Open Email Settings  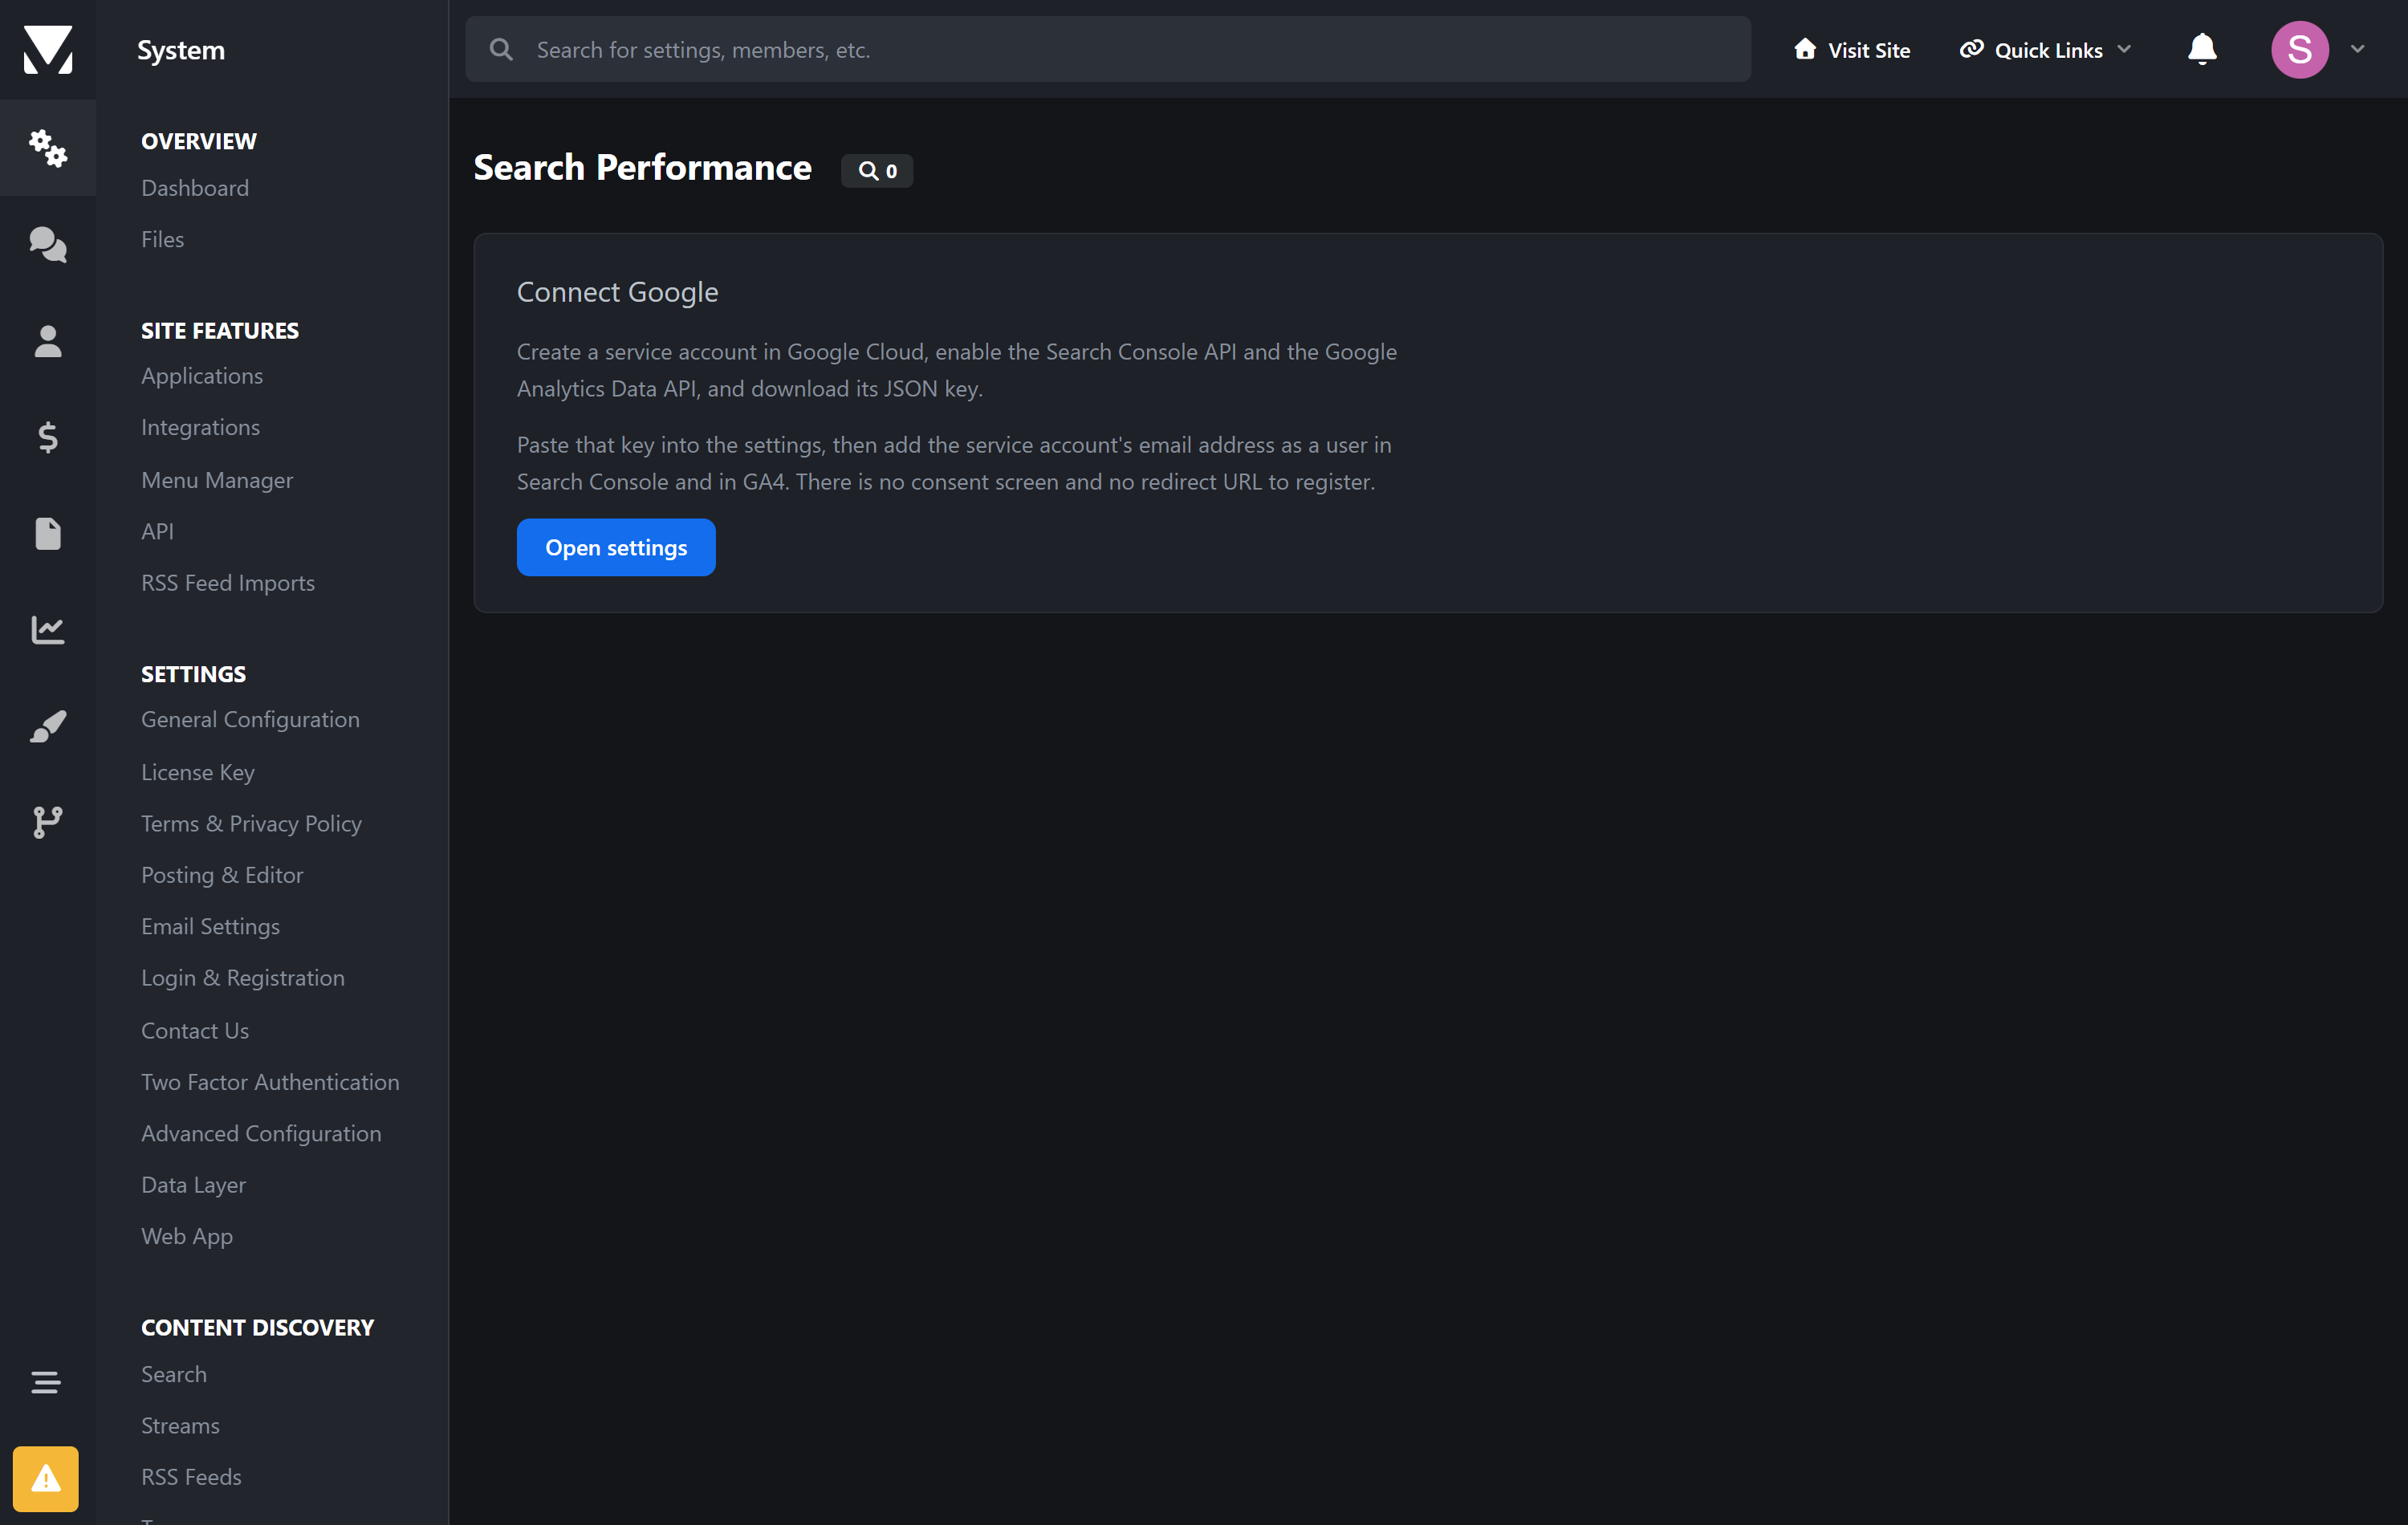(x=211, y=926)
